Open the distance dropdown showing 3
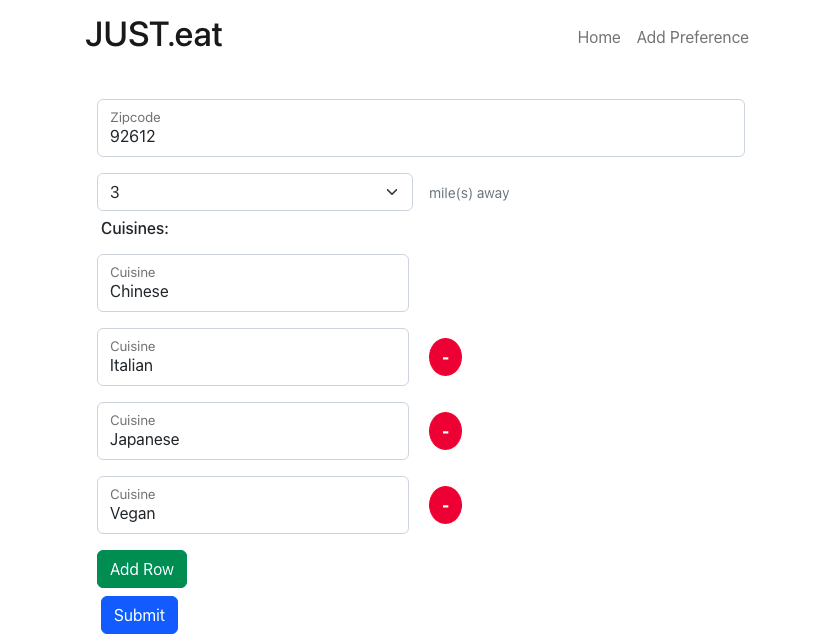Screen dimensions: 840x644 coord(254,192)
